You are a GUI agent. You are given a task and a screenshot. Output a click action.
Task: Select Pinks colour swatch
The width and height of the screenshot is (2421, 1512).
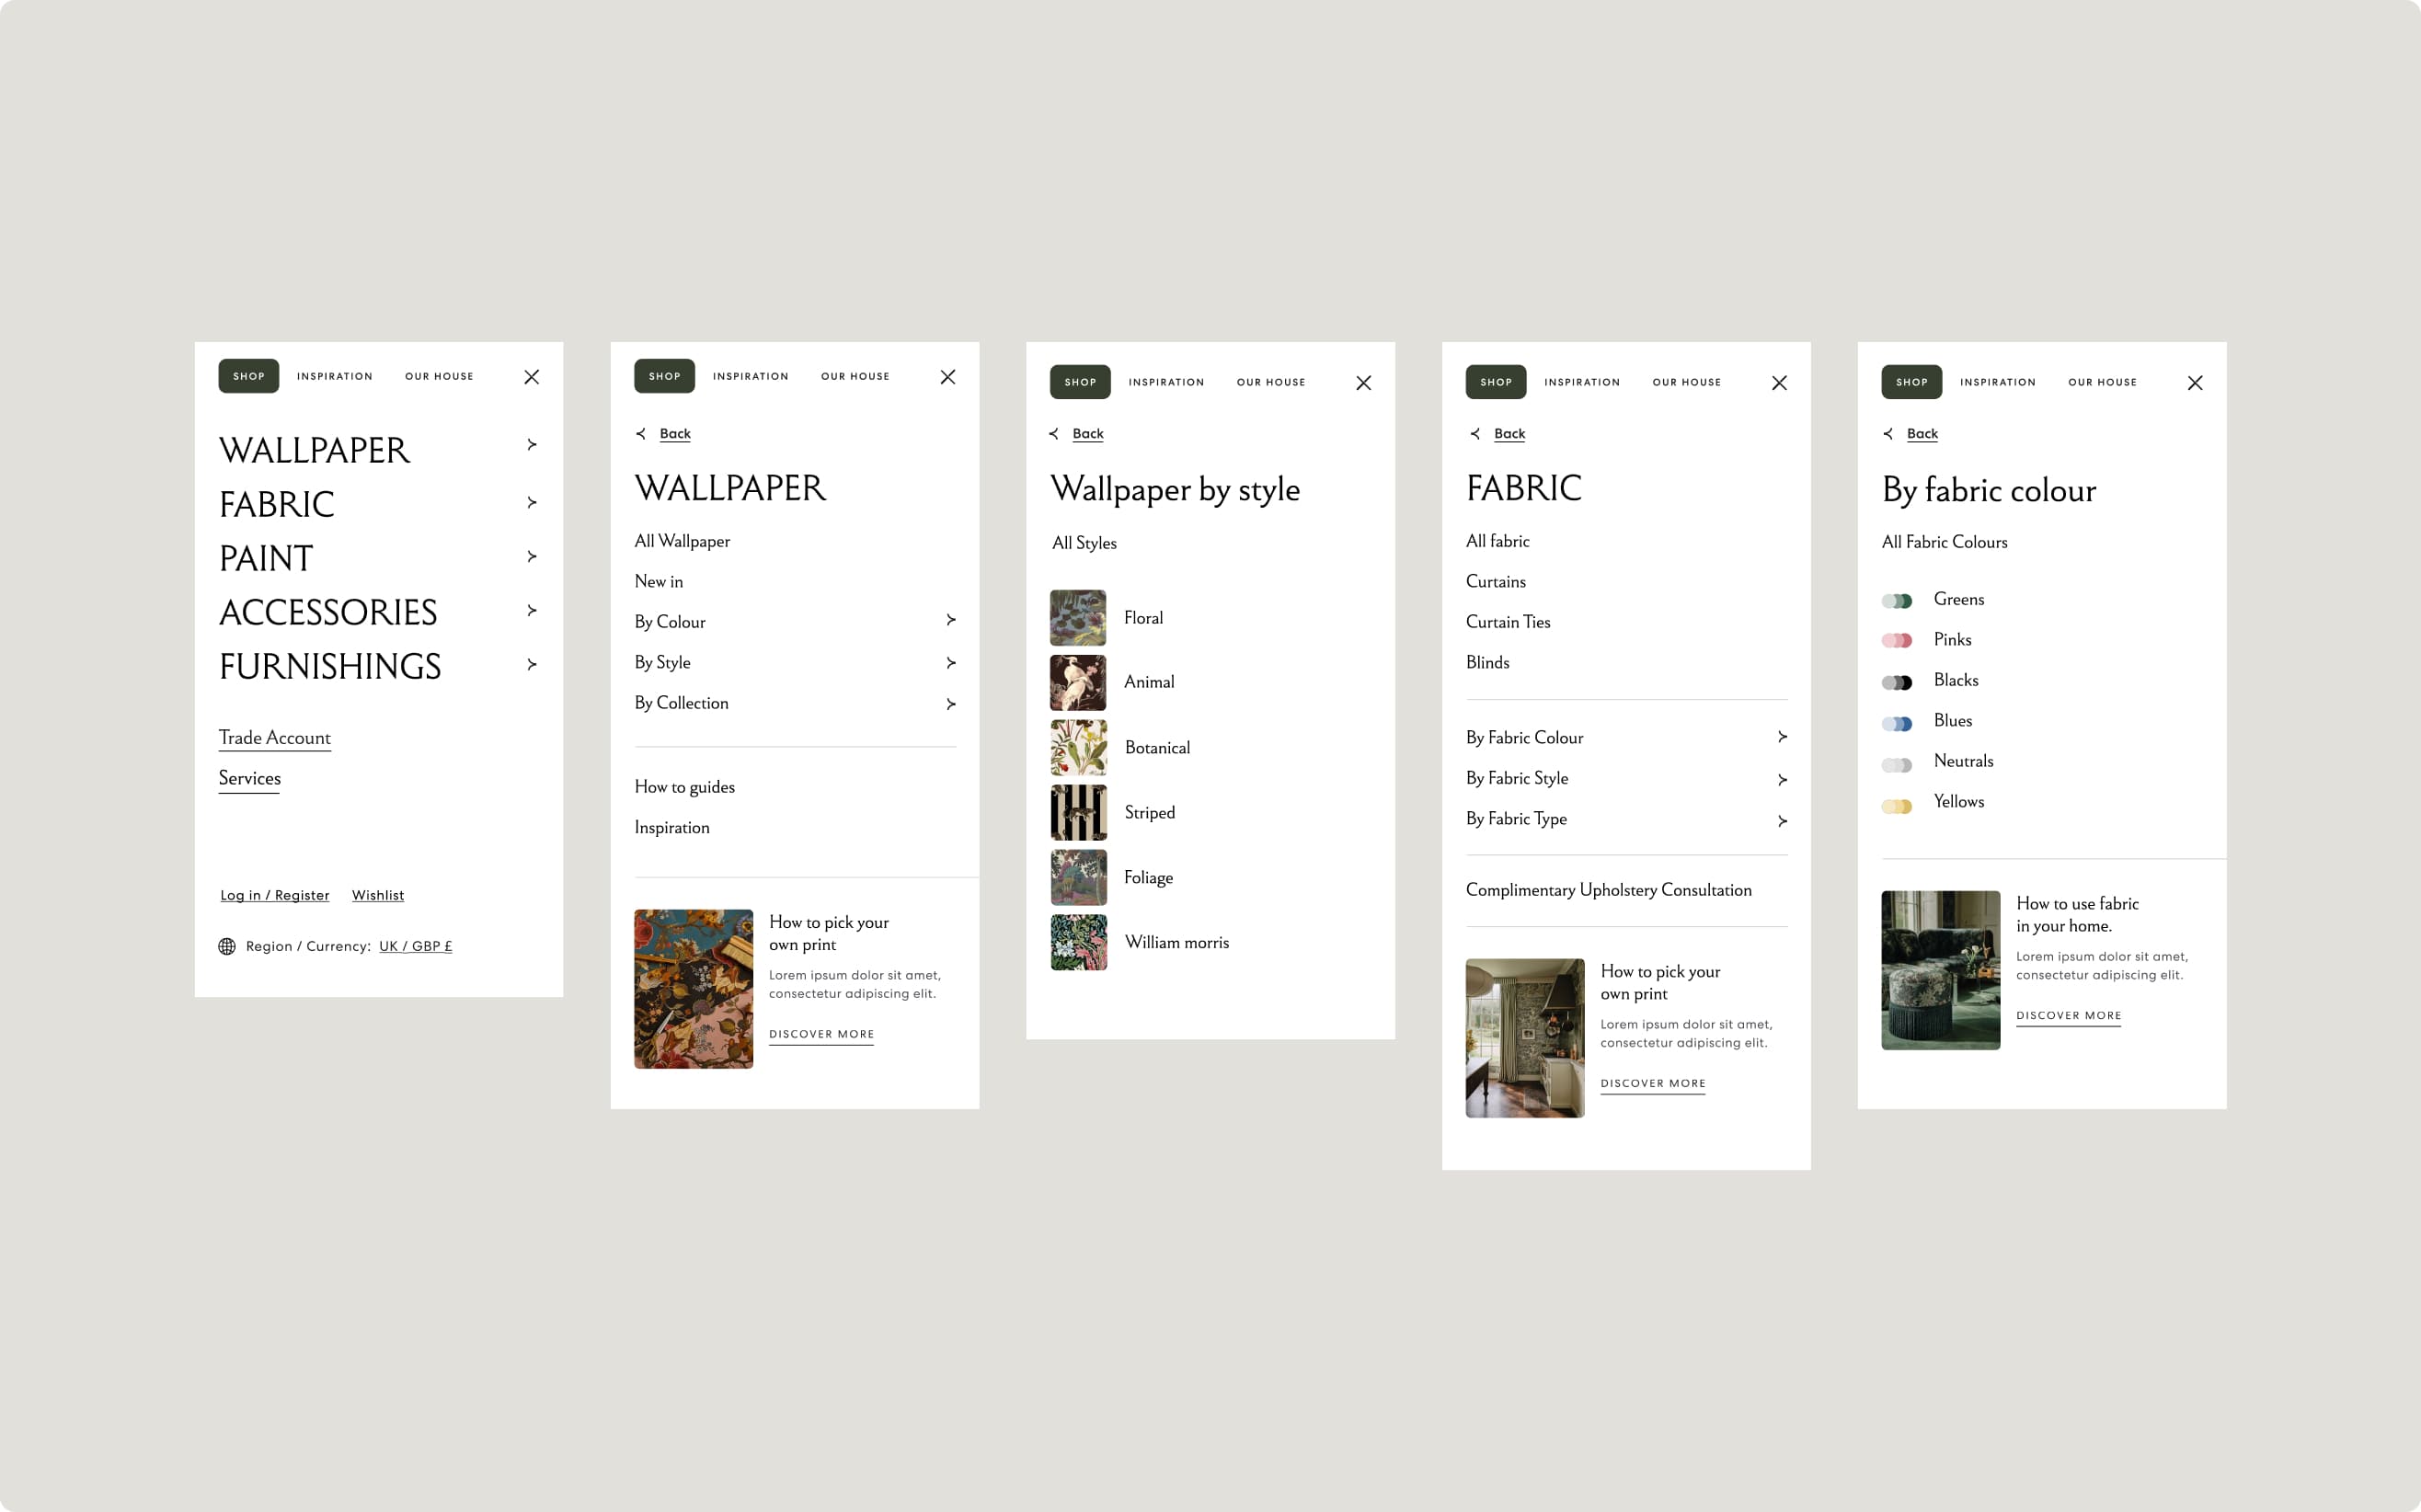1897,641
